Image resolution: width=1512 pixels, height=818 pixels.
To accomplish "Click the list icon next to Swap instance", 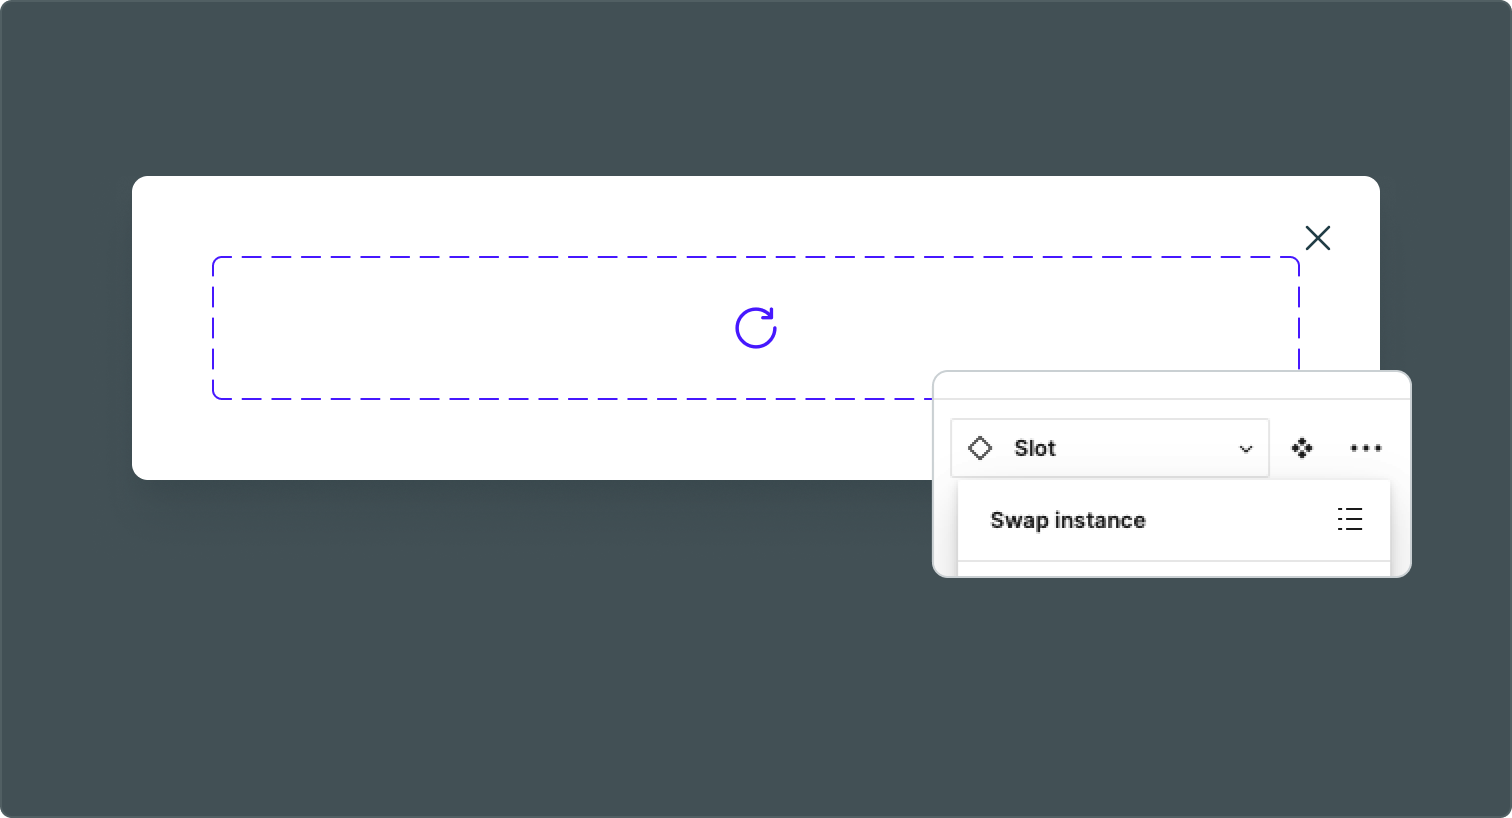I will (1350, 519).
